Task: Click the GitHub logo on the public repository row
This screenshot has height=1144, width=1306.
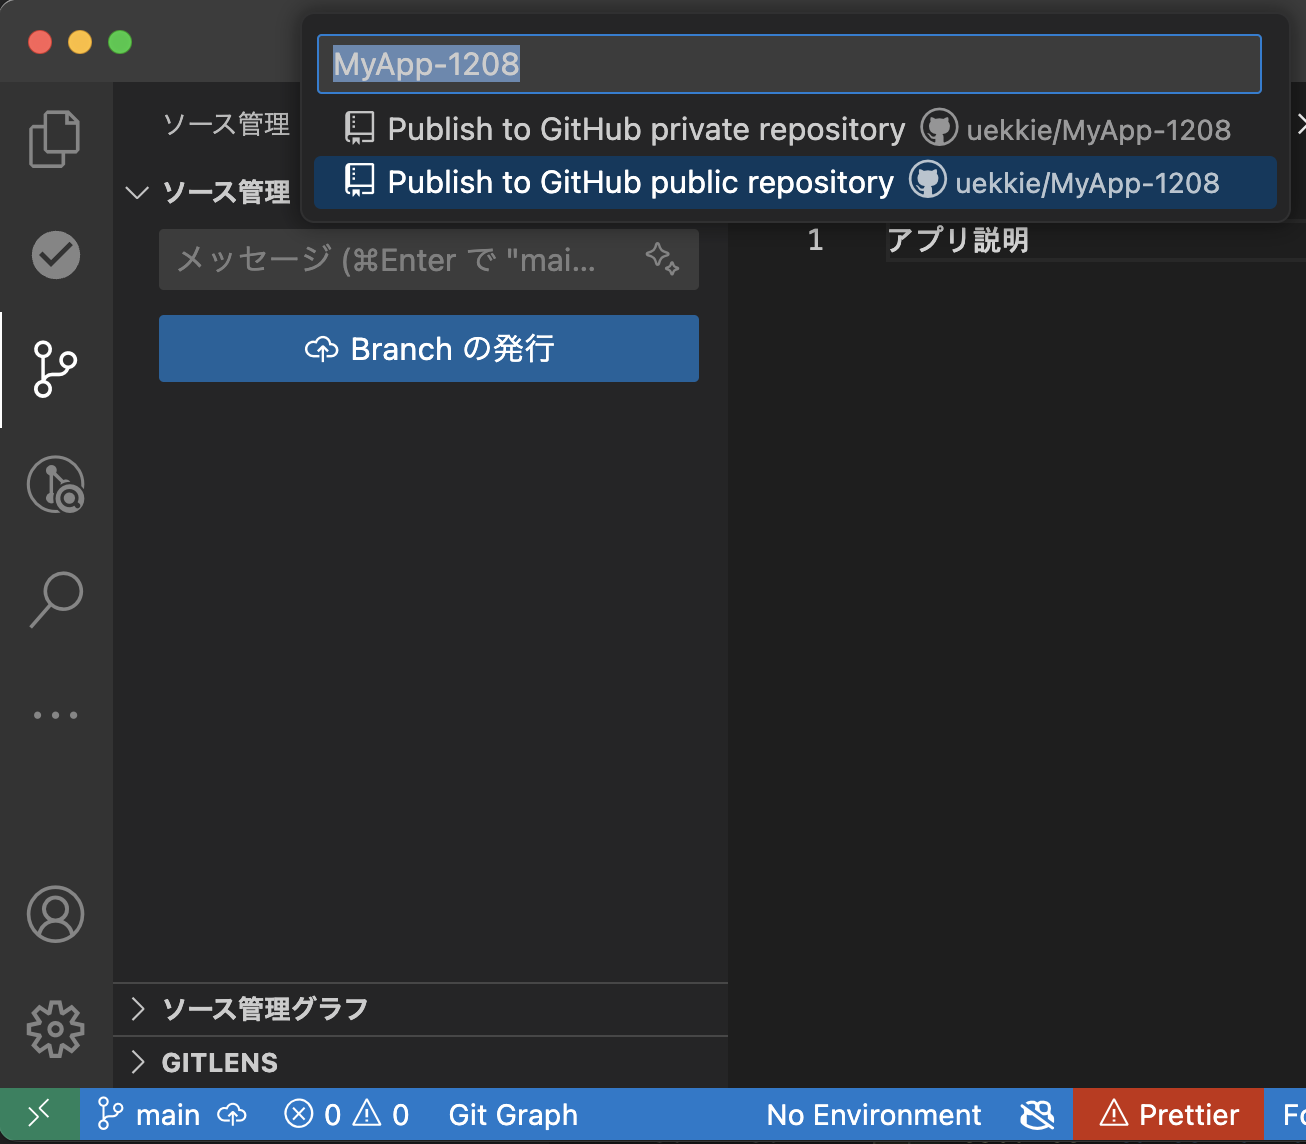Action: (x=928, y=181)
